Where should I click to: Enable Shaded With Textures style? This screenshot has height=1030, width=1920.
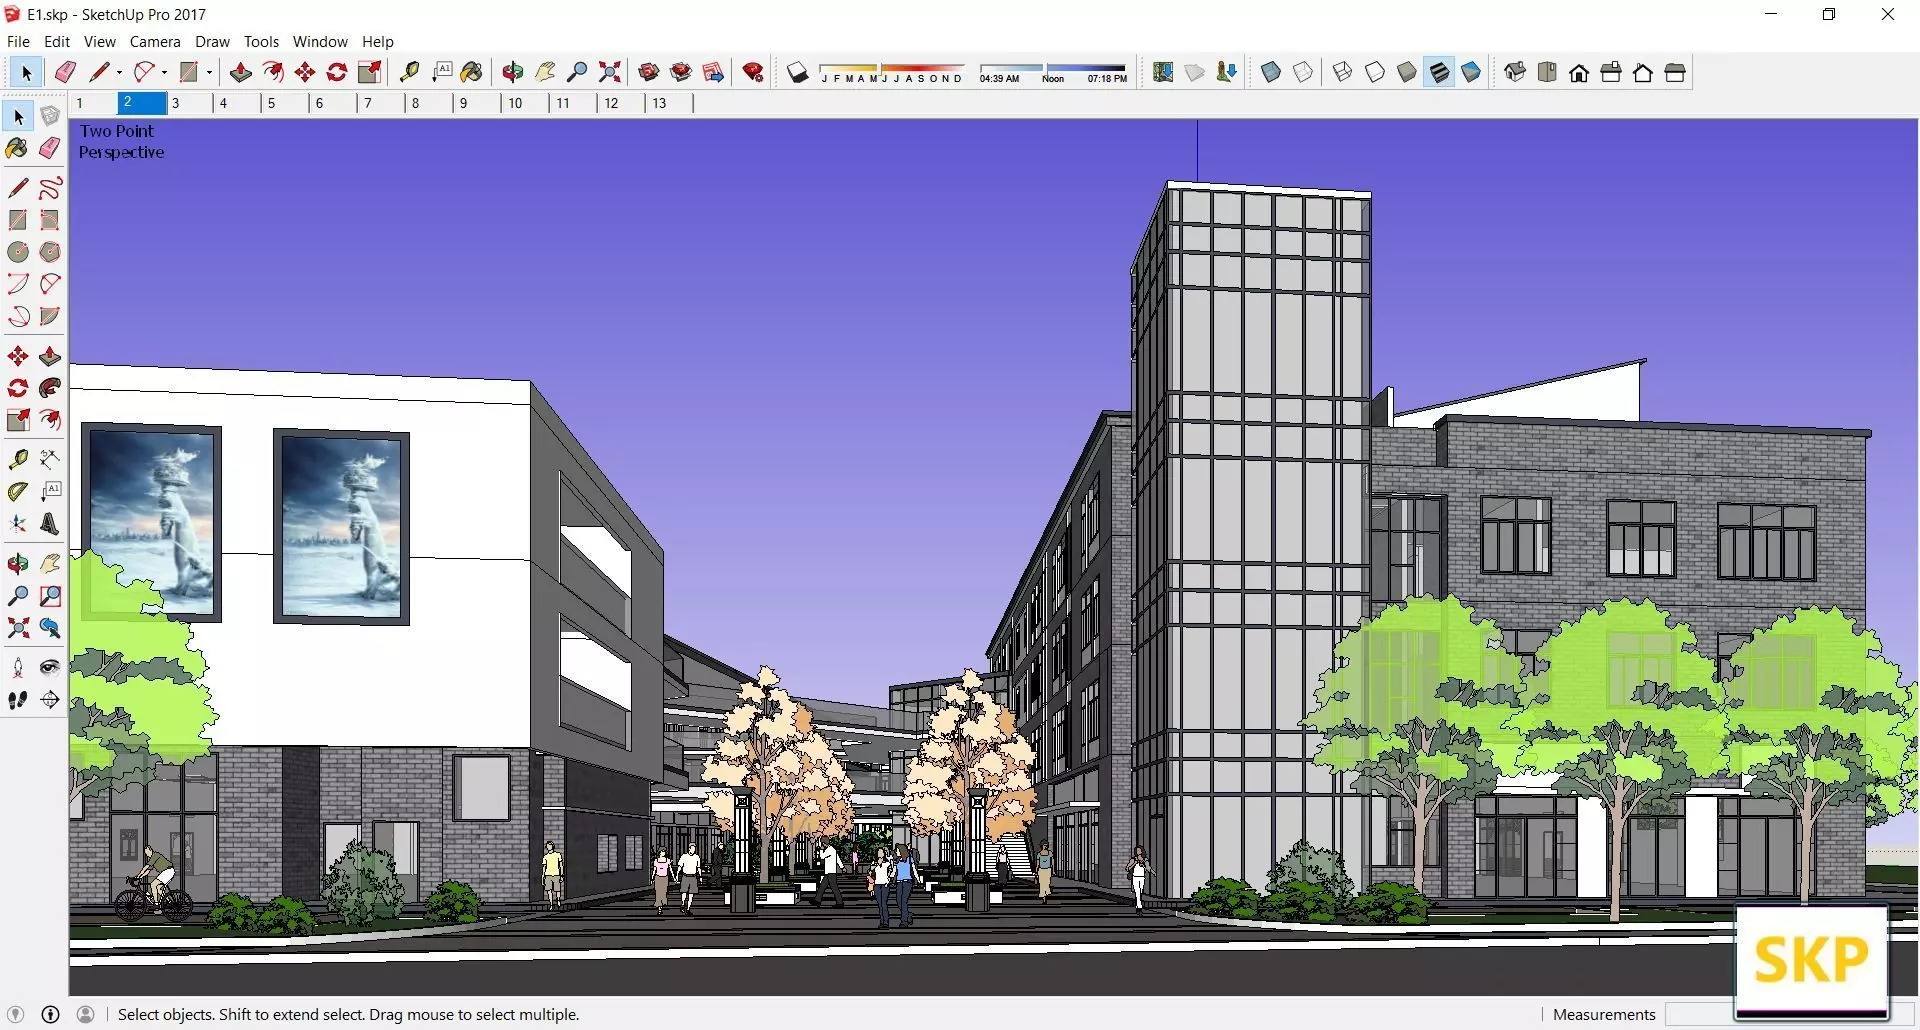click(1439, 72)
